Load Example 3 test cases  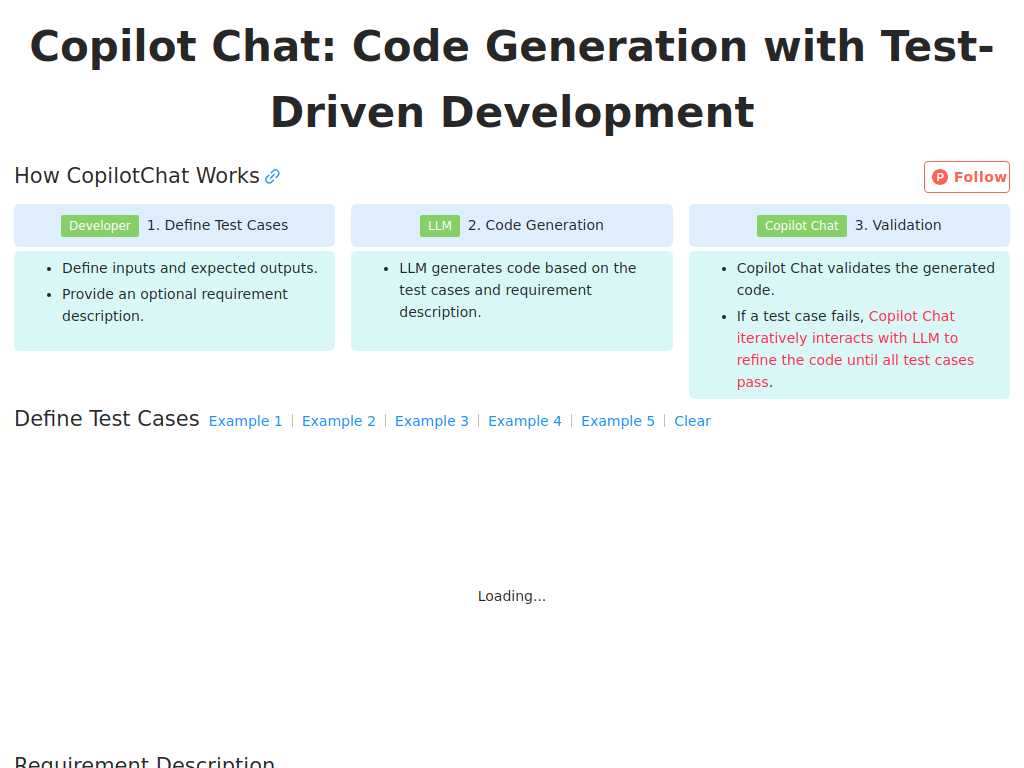click(x=432, y=421)
